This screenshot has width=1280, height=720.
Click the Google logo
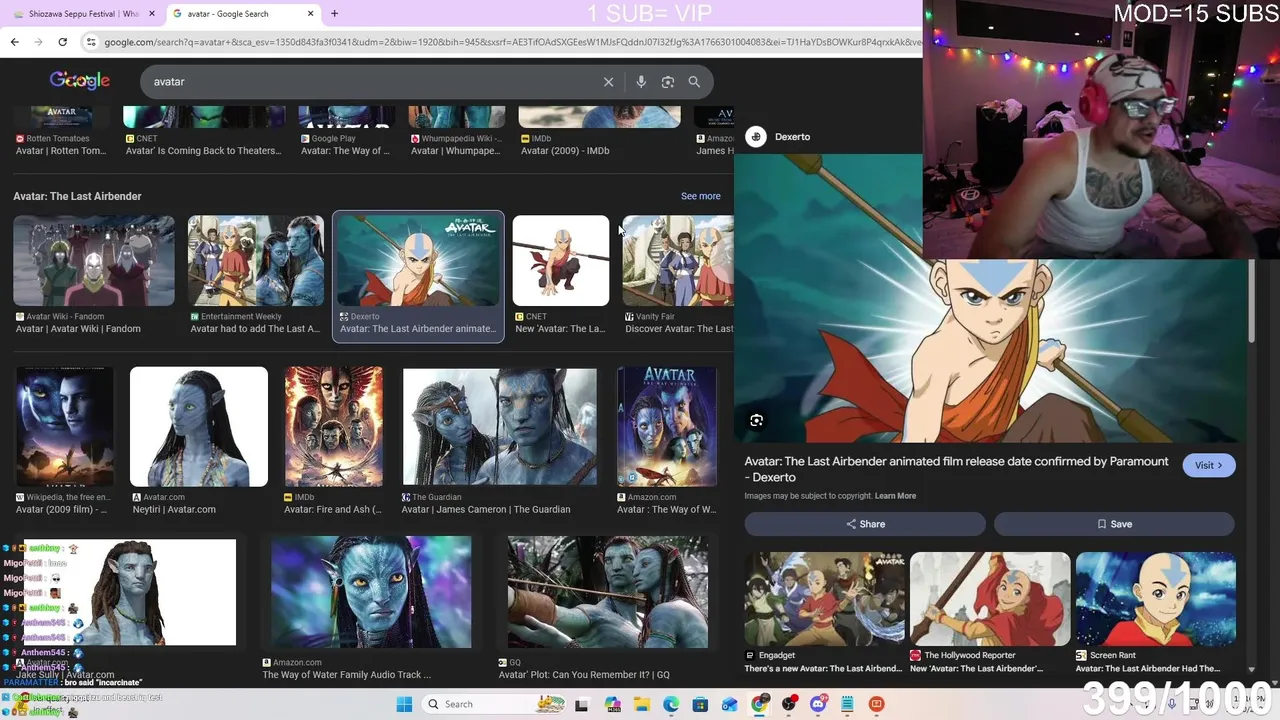tap(80, 81)
